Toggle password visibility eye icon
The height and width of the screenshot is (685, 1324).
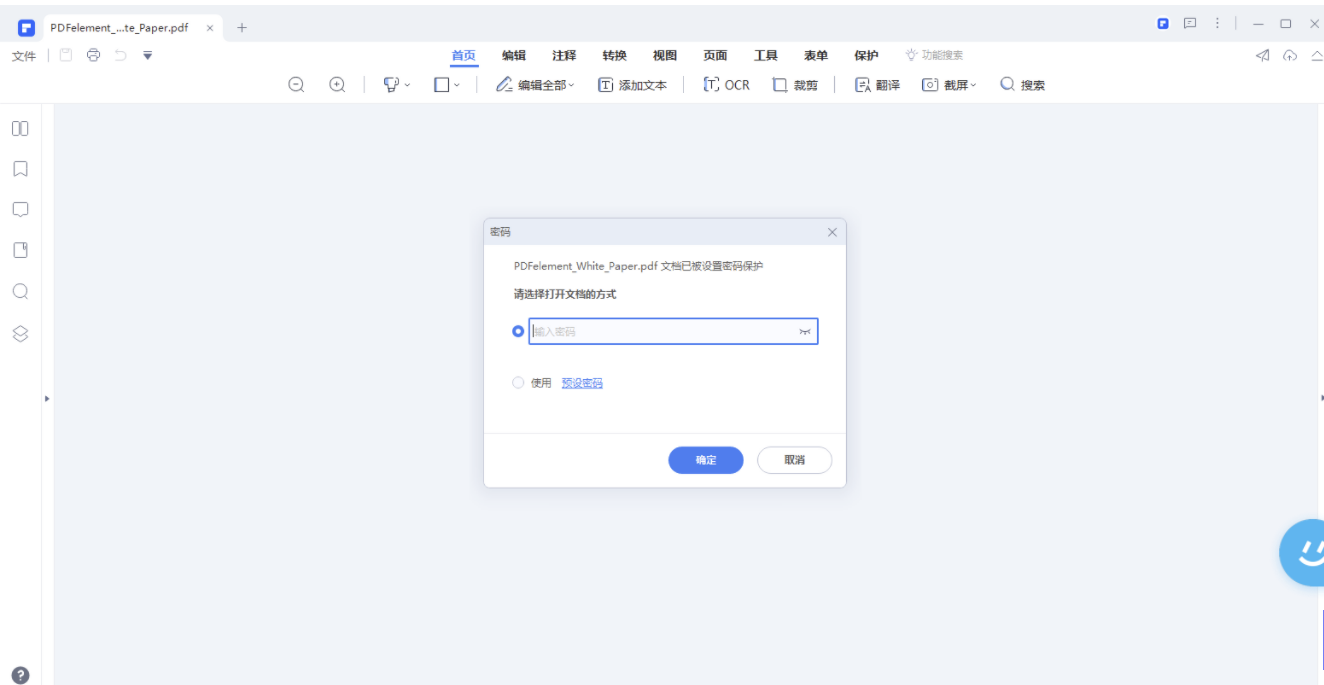coord(804,332)
